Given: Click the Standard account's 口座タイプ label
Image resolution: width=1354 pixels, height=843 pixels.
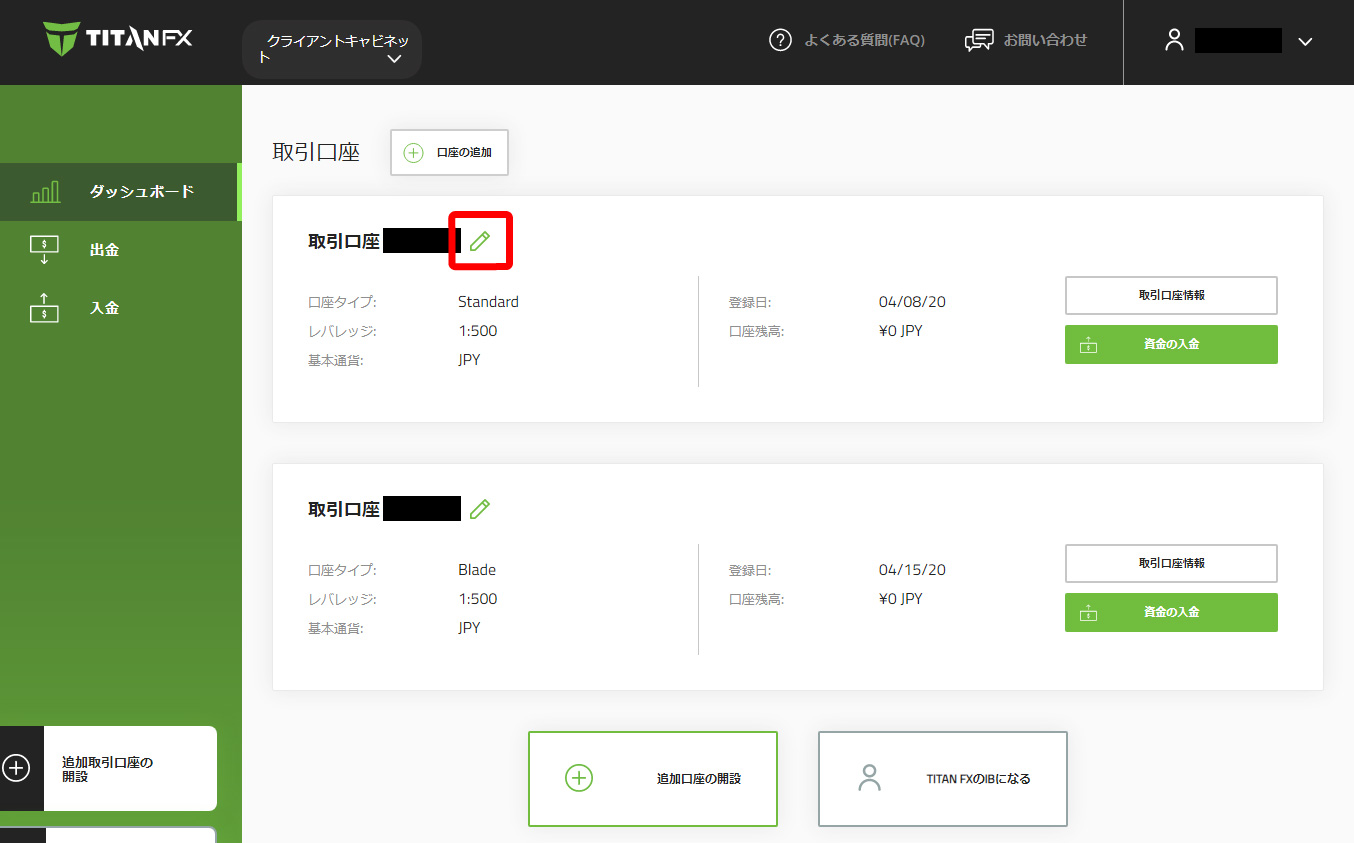Looking at the screenshot, I should [342, 302].
